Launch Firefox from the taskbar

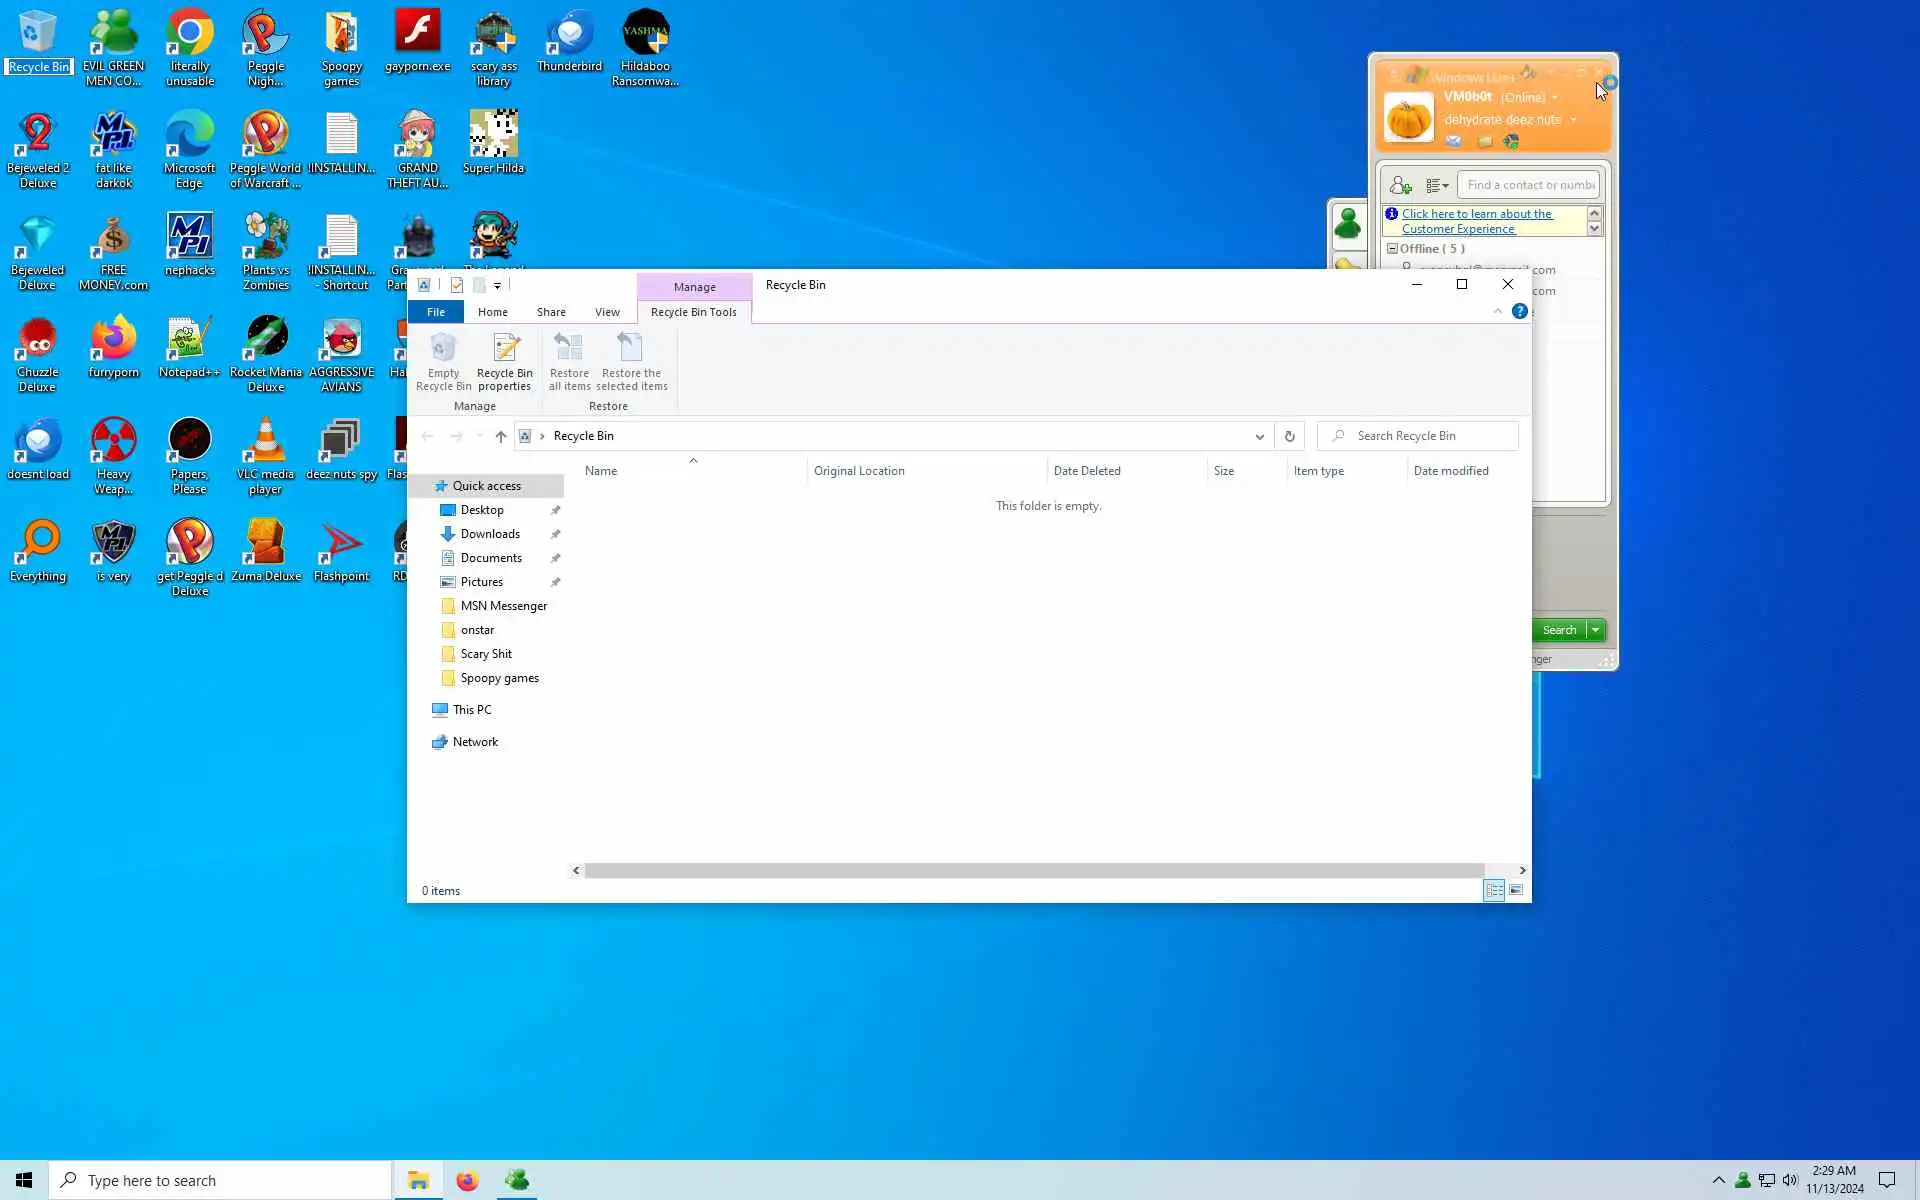coord(467,1180)
